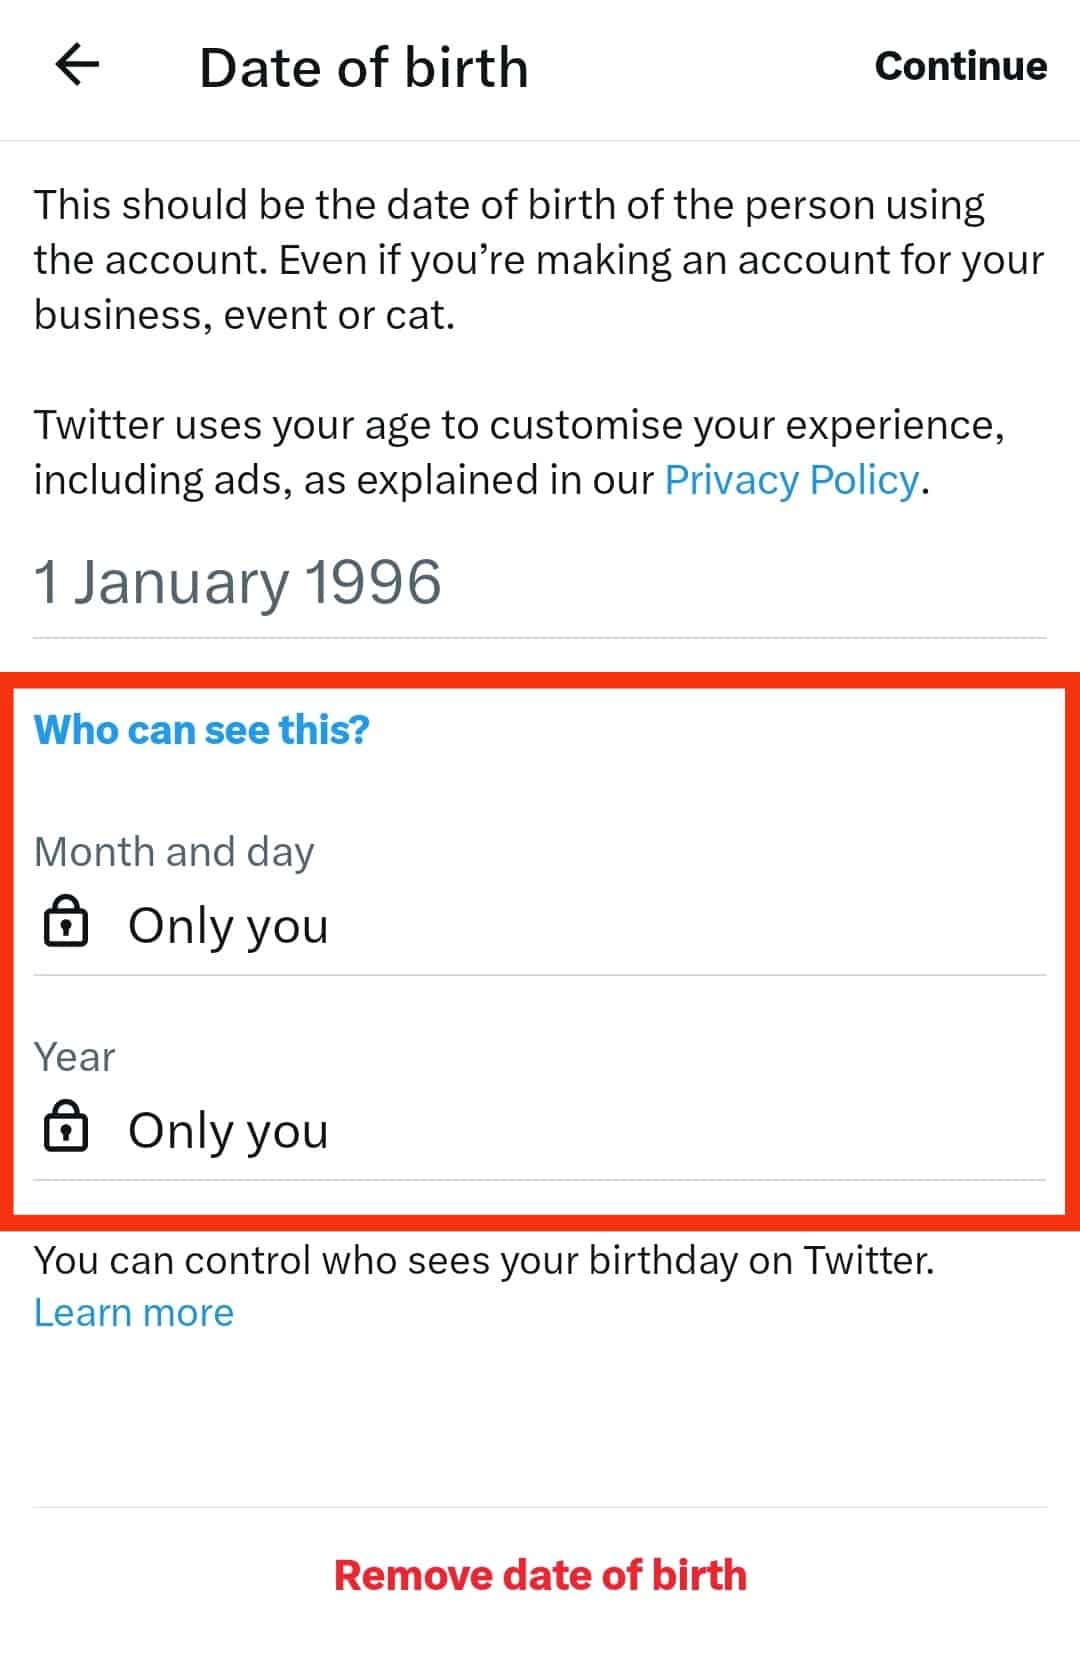
Task: Edit the 1 January 1996 date field
Action: point(237,582)
